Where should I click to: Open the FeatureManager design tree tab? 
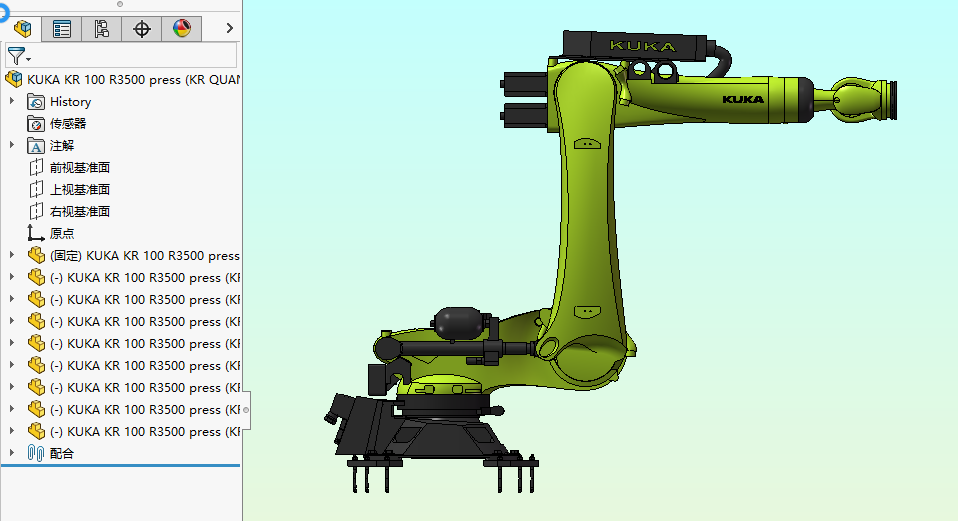point(23,28)
